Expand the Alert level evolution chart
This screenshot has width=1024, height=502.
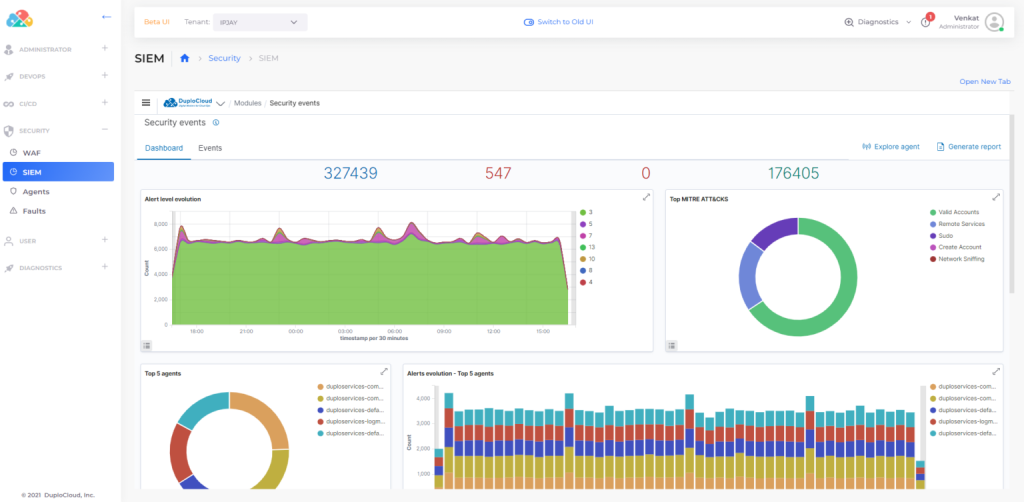(646, 198)
